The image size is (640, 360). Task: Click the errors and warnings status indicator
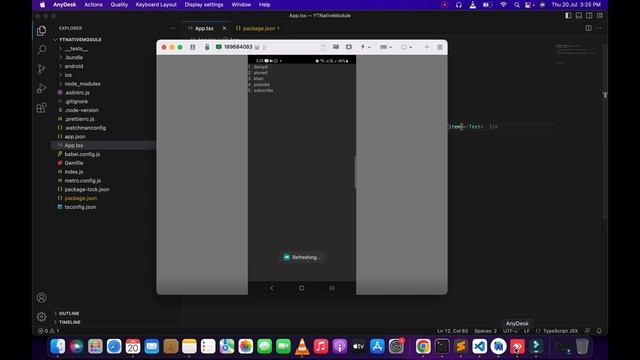tap(49, 331)
